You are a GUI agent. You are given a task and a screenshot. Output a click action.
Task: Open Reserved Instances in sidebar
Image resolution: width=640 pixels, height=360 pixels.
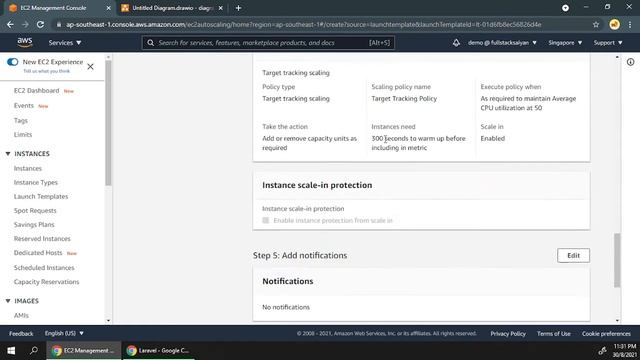42,238
